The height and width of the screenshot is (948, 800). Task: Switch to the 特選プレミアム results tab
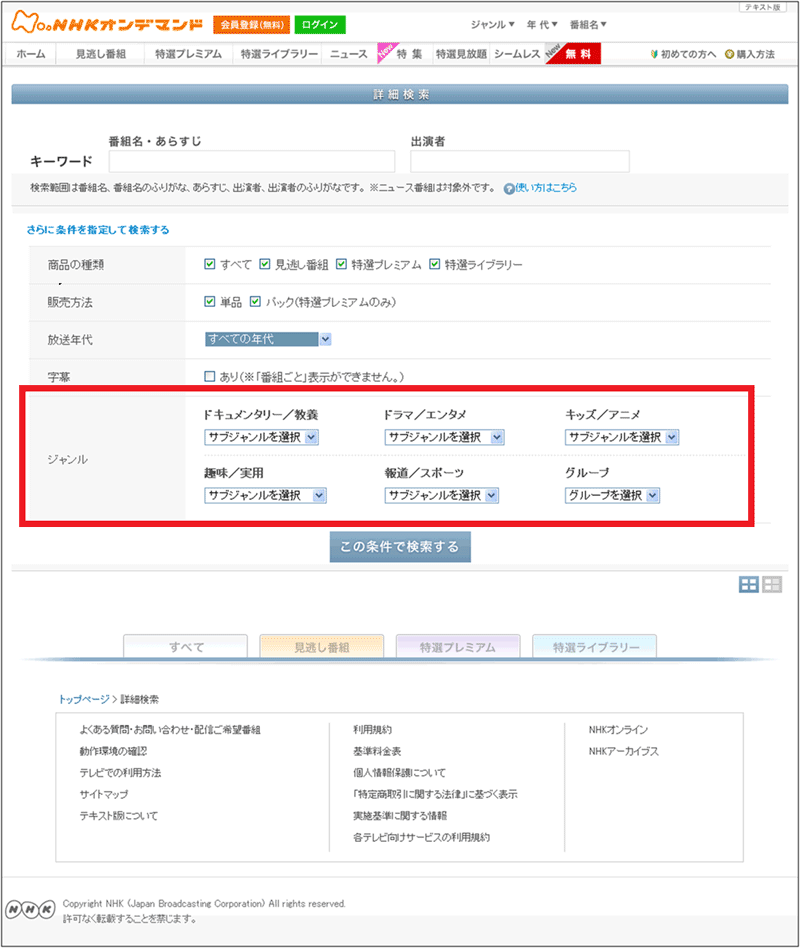click(x=458, y=646)
